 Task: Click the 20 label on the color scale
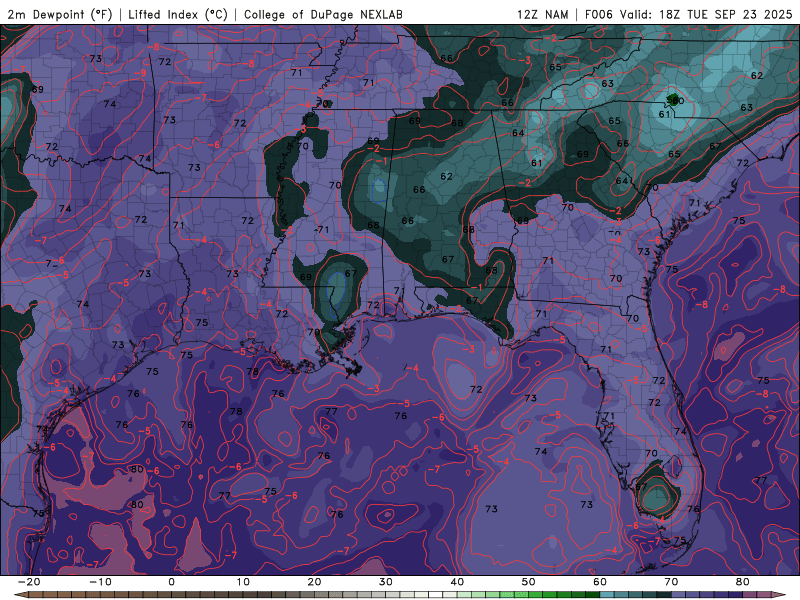pos(314,582)
